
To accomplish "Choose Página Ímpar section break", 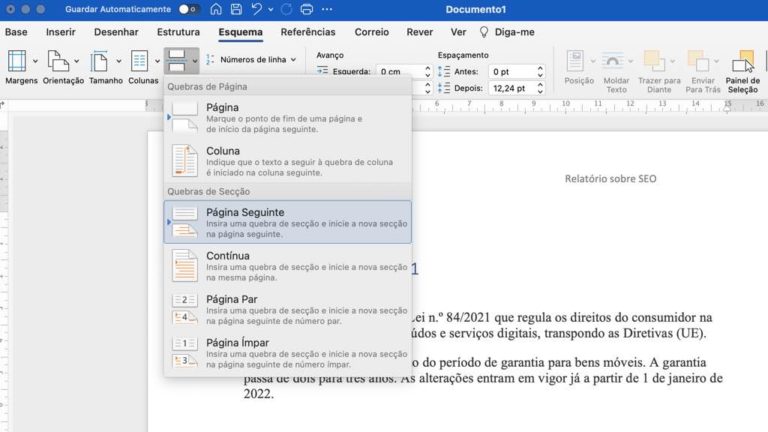I will (x=288, y=353).
